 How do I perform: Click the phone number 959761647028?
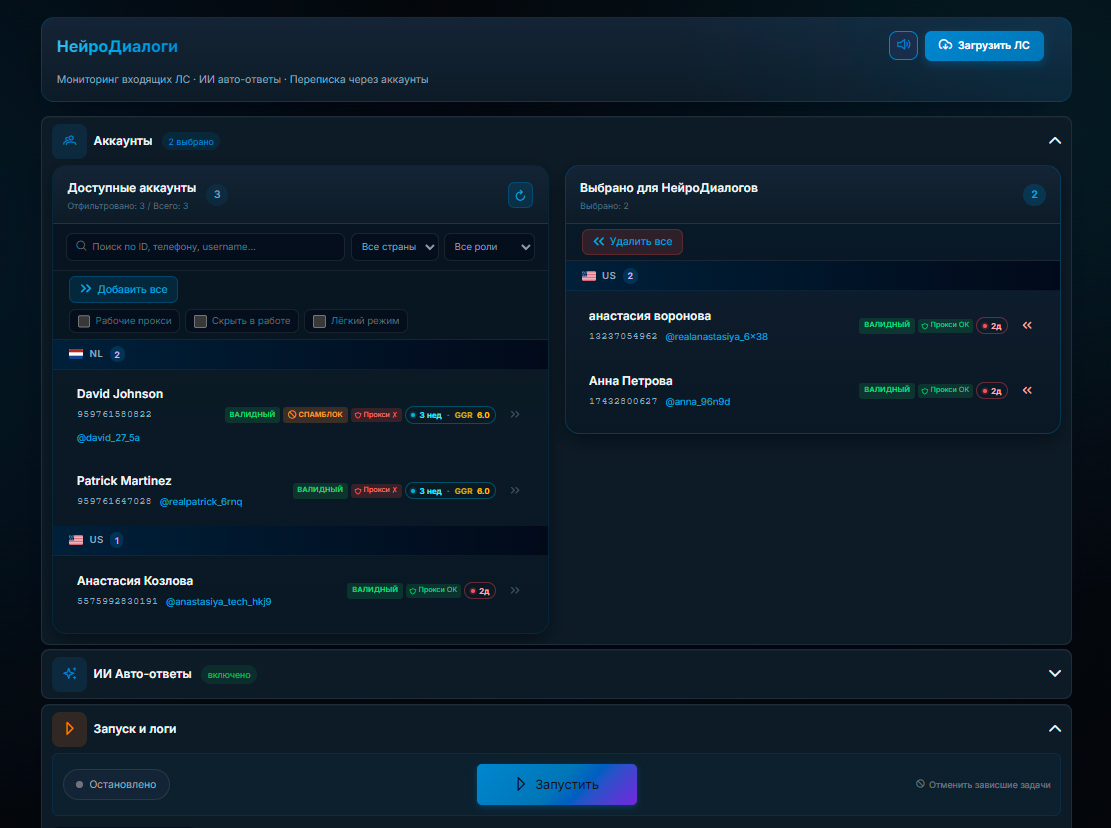tap(114, 501)
